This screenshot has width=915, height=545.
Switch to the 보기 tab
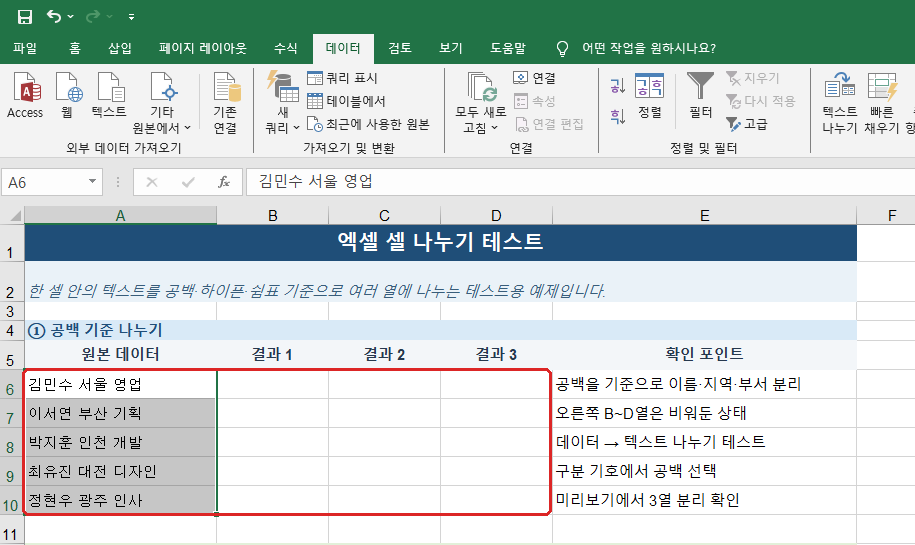pyautogui.click(x=450, y=48)
